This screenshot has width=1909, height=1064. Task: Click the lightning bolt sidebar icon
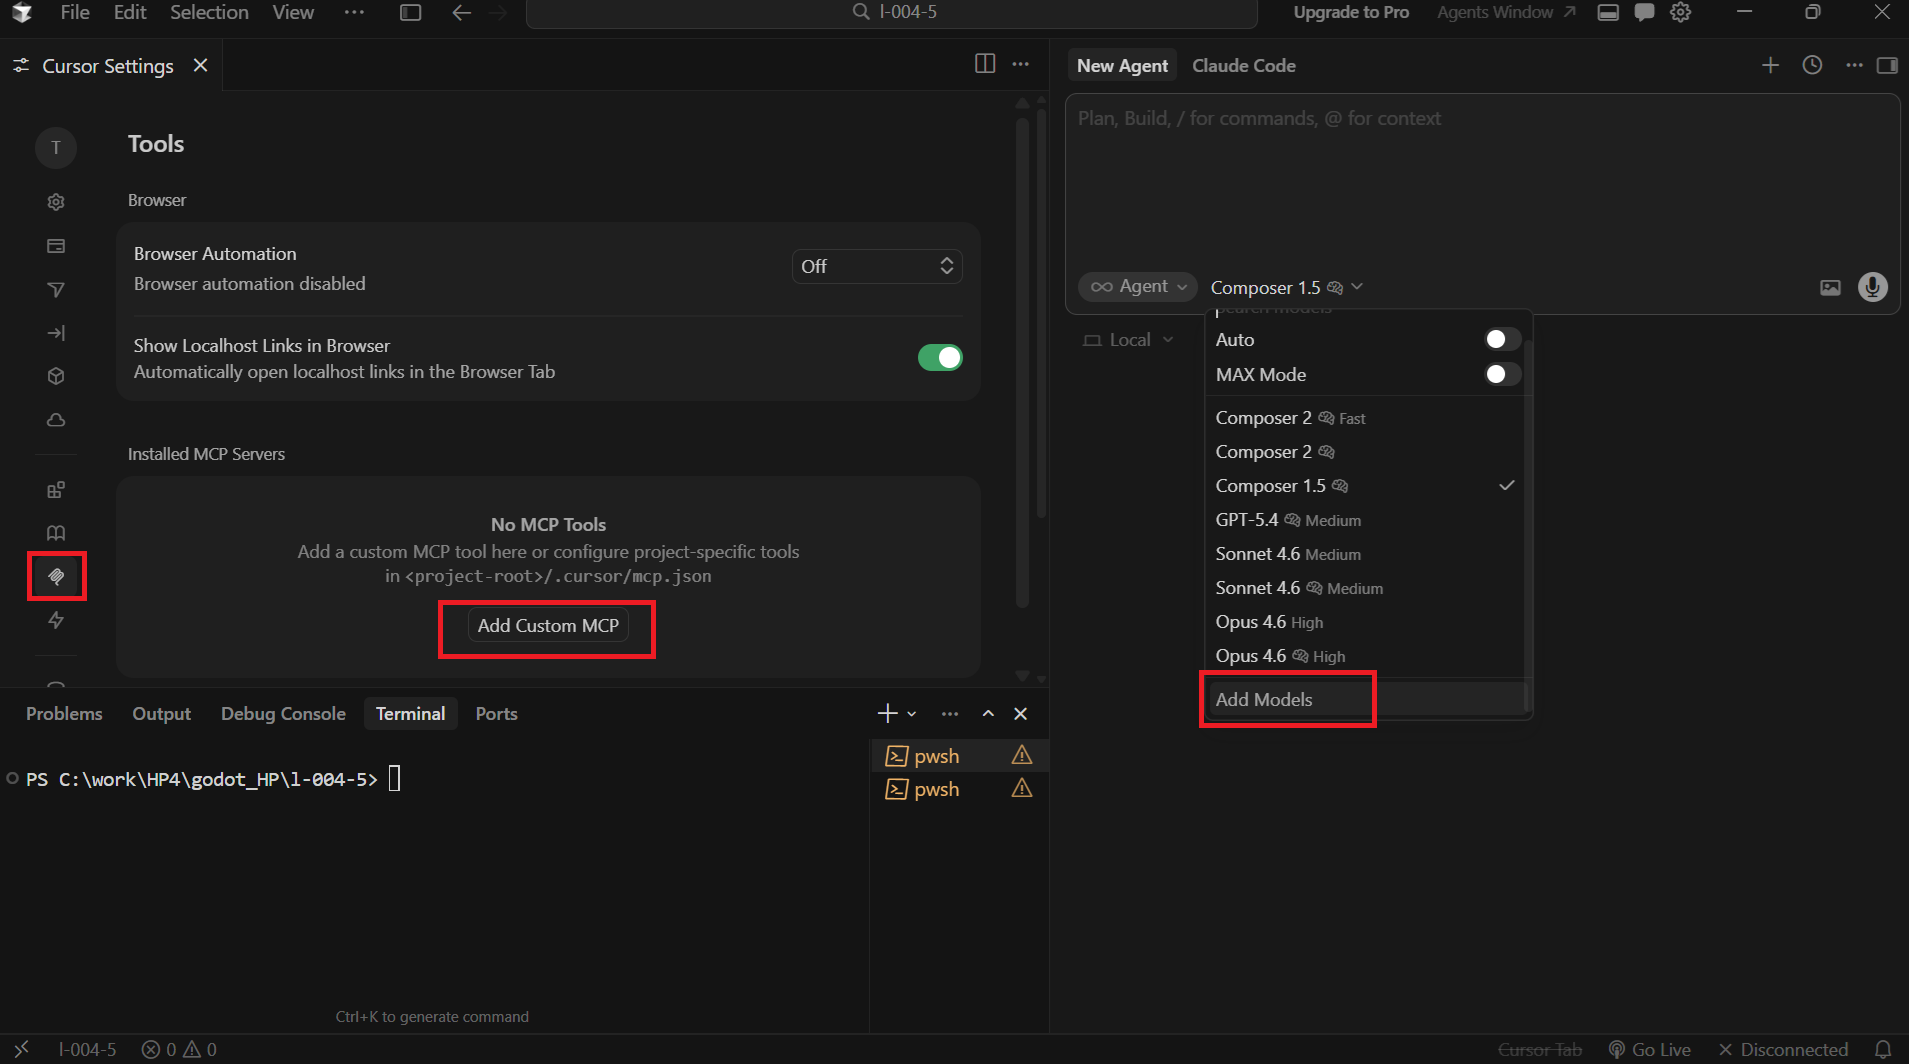point(56,620)
